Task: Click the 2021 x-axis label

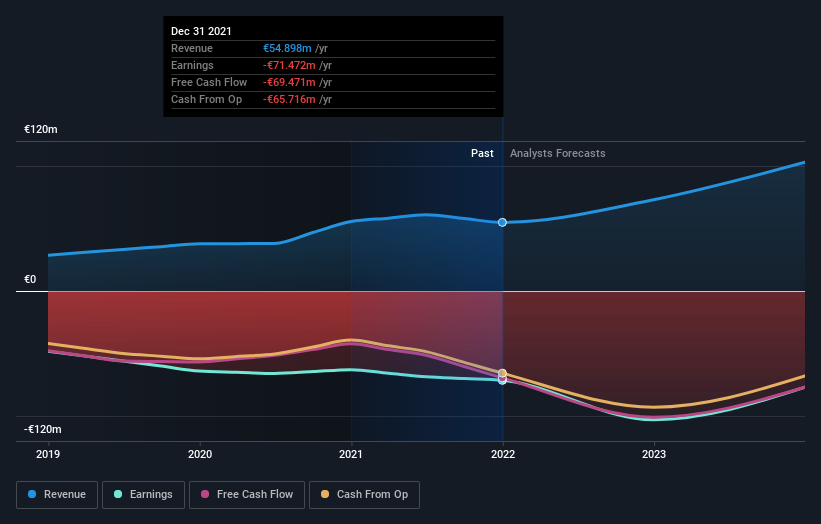Action: [351, 454]
